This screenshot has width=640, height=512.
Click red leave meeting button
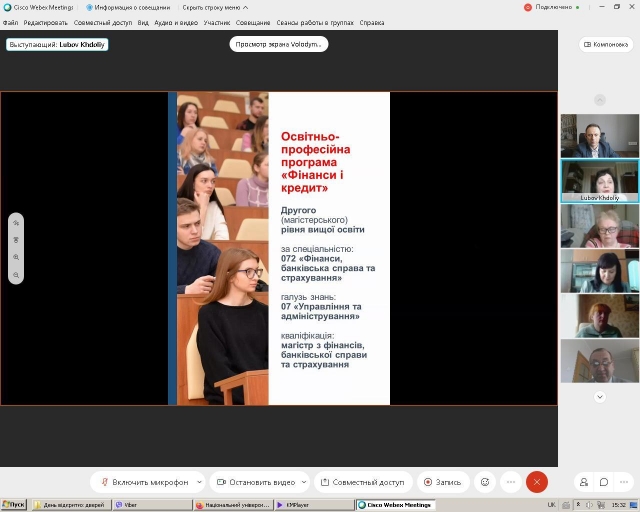(537, 482)
